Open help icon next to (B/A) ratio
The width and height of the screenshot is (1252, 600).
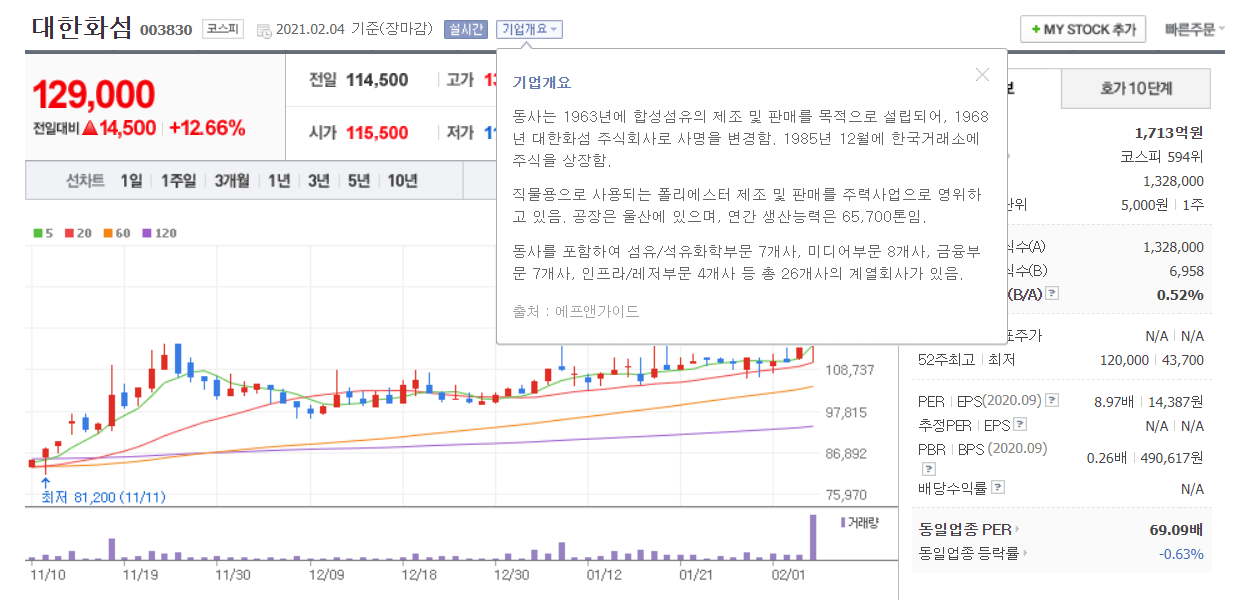1051,294
